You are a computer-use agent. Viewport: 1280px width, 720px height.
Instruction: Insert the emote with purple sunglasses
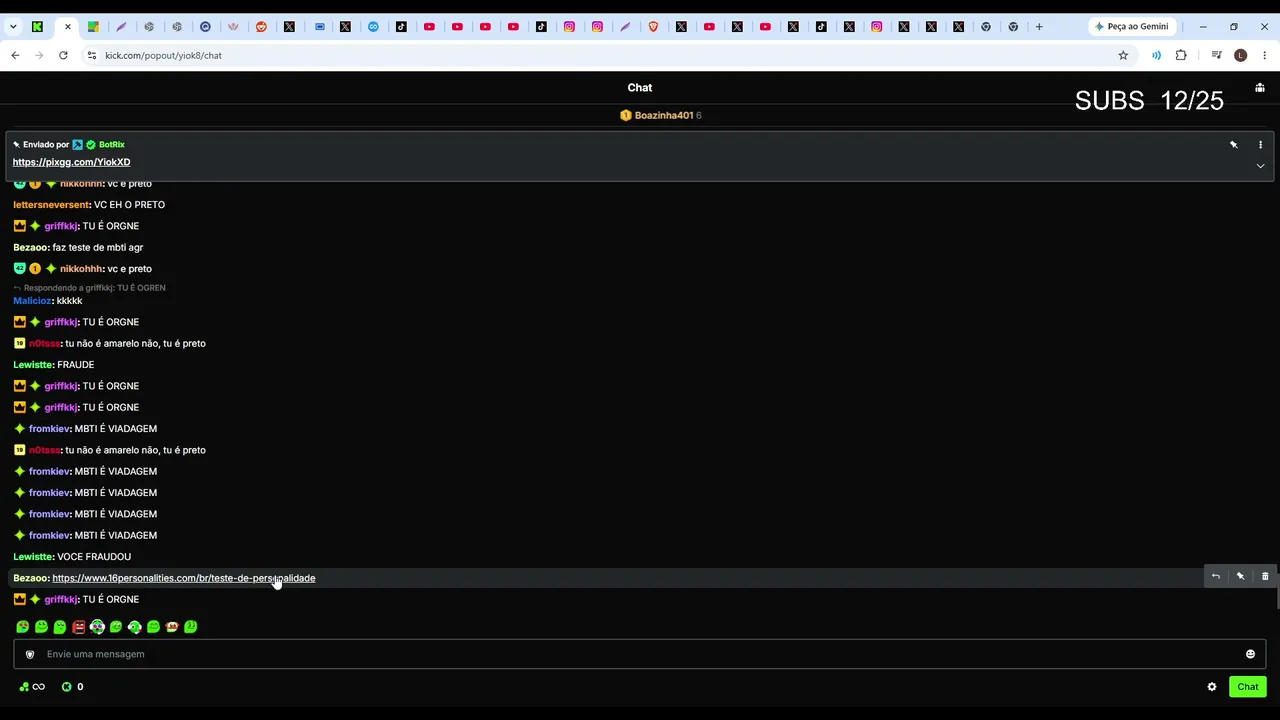[97, 627]
